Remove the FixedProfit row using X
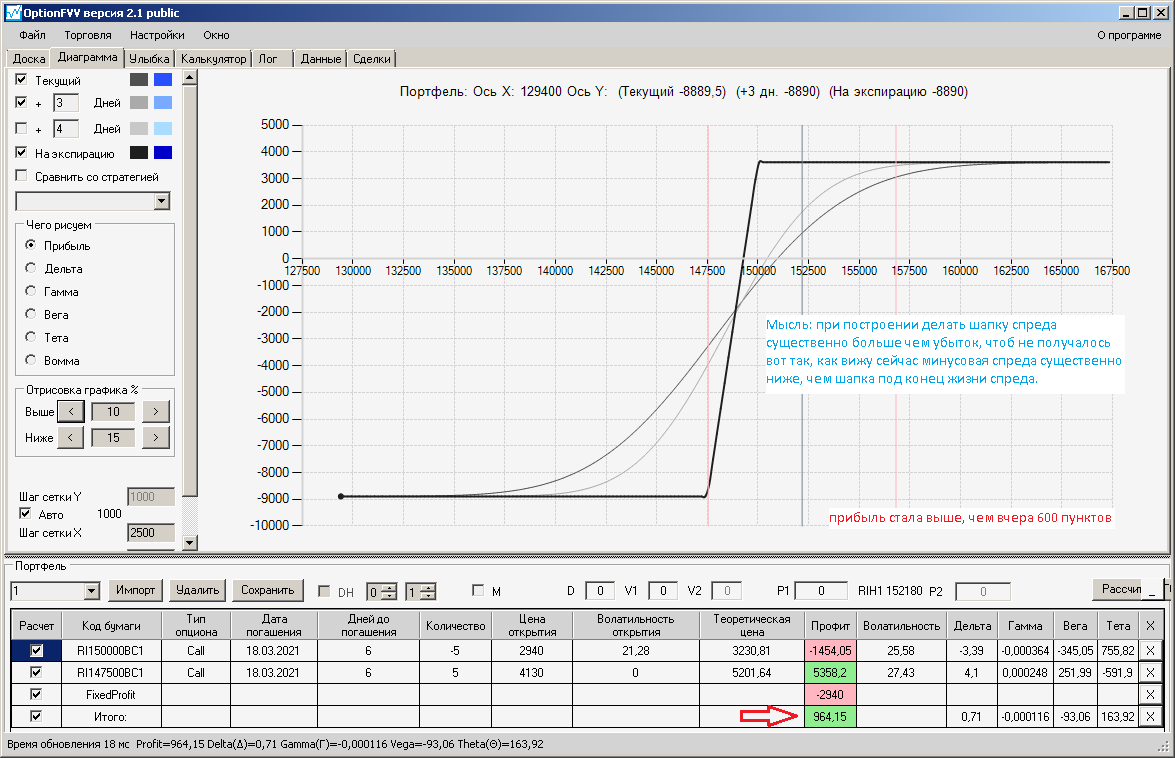Image resolution: width=1175 pixels, height=758 pixels. [1150, 695]
